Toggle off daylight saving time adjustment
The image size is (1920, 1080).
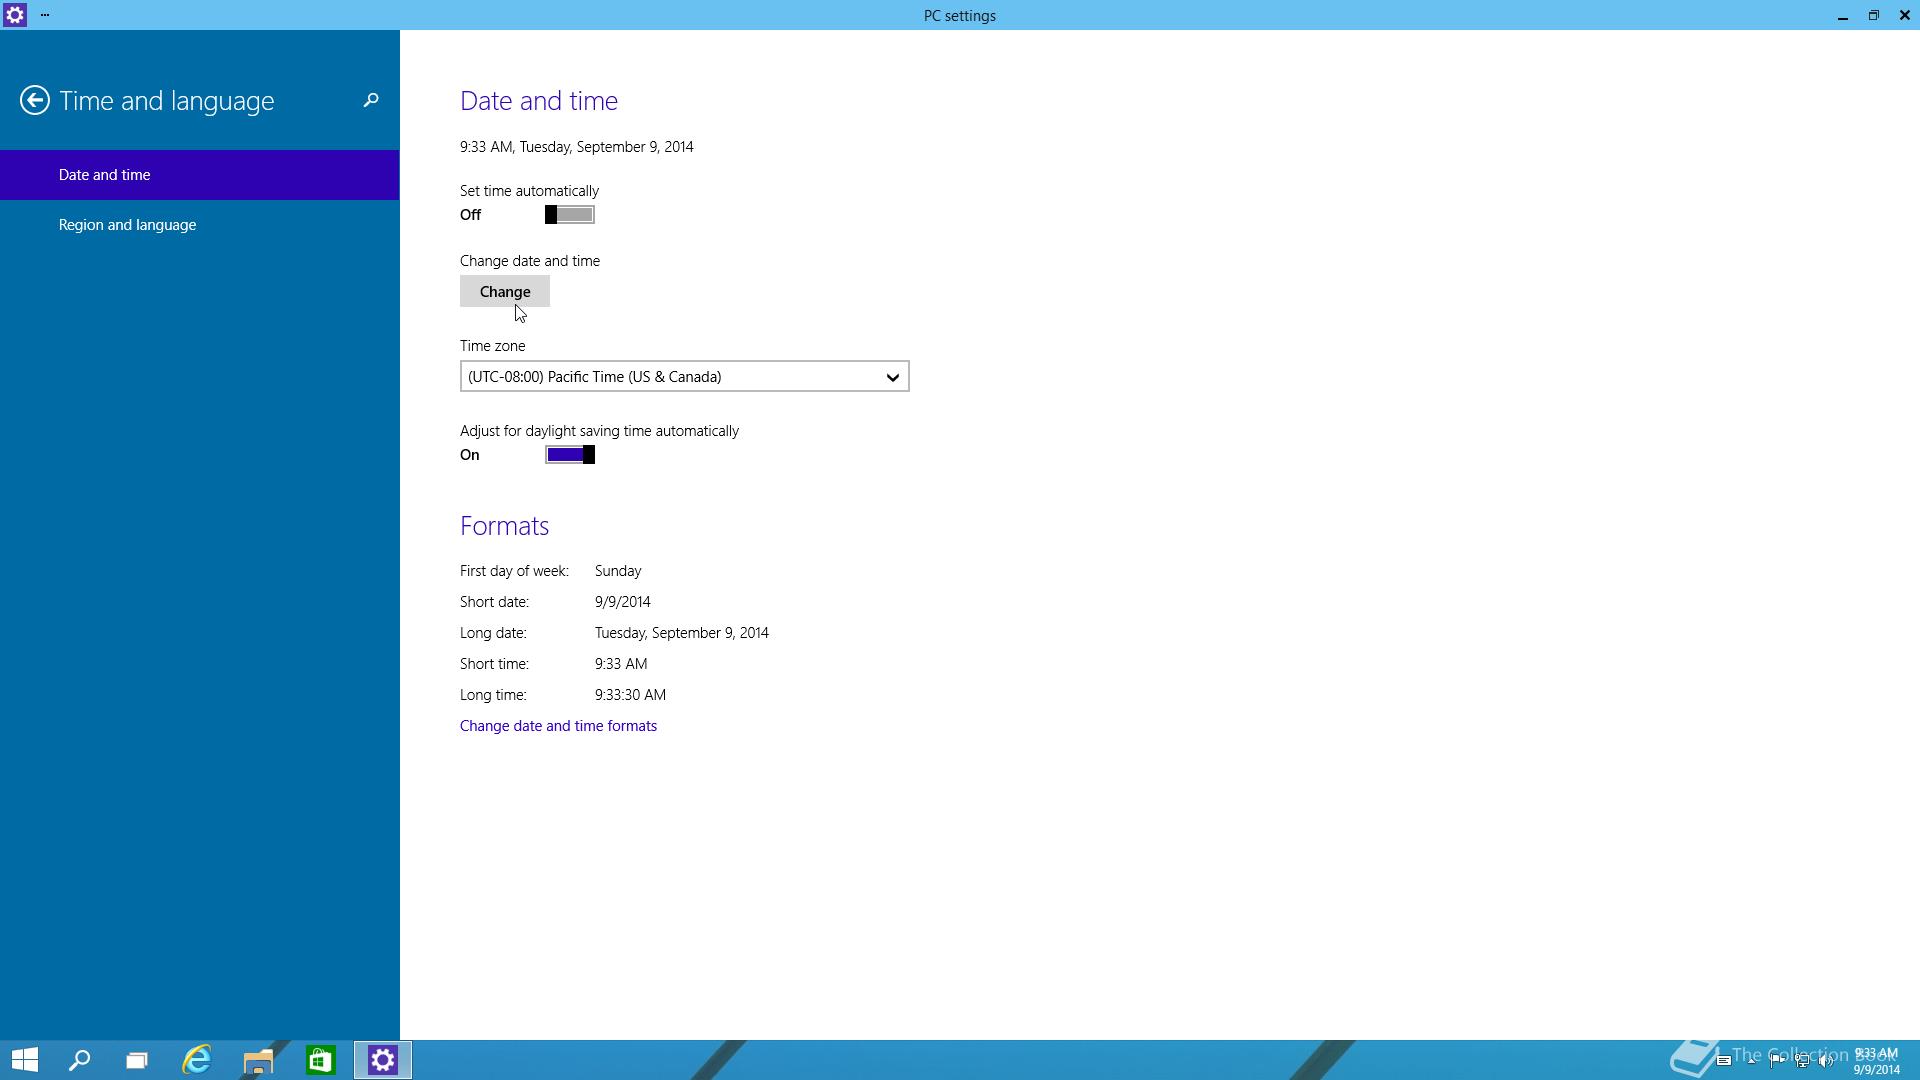coord(570,455)
